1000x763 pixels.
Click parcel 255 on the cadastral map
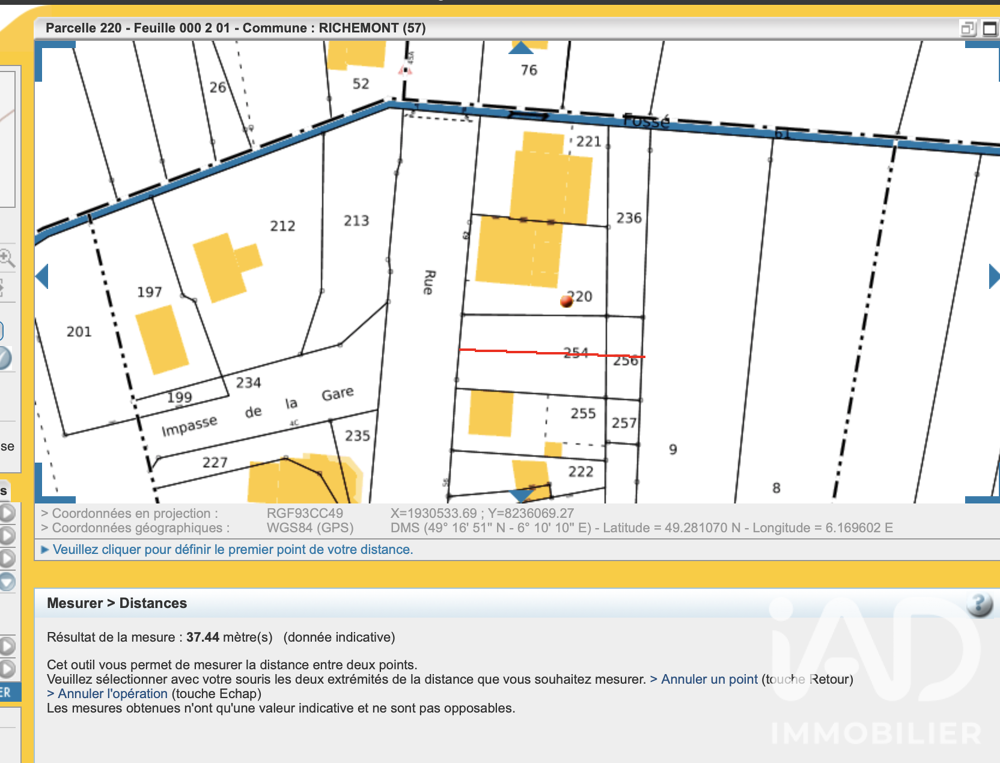(583, 413)
